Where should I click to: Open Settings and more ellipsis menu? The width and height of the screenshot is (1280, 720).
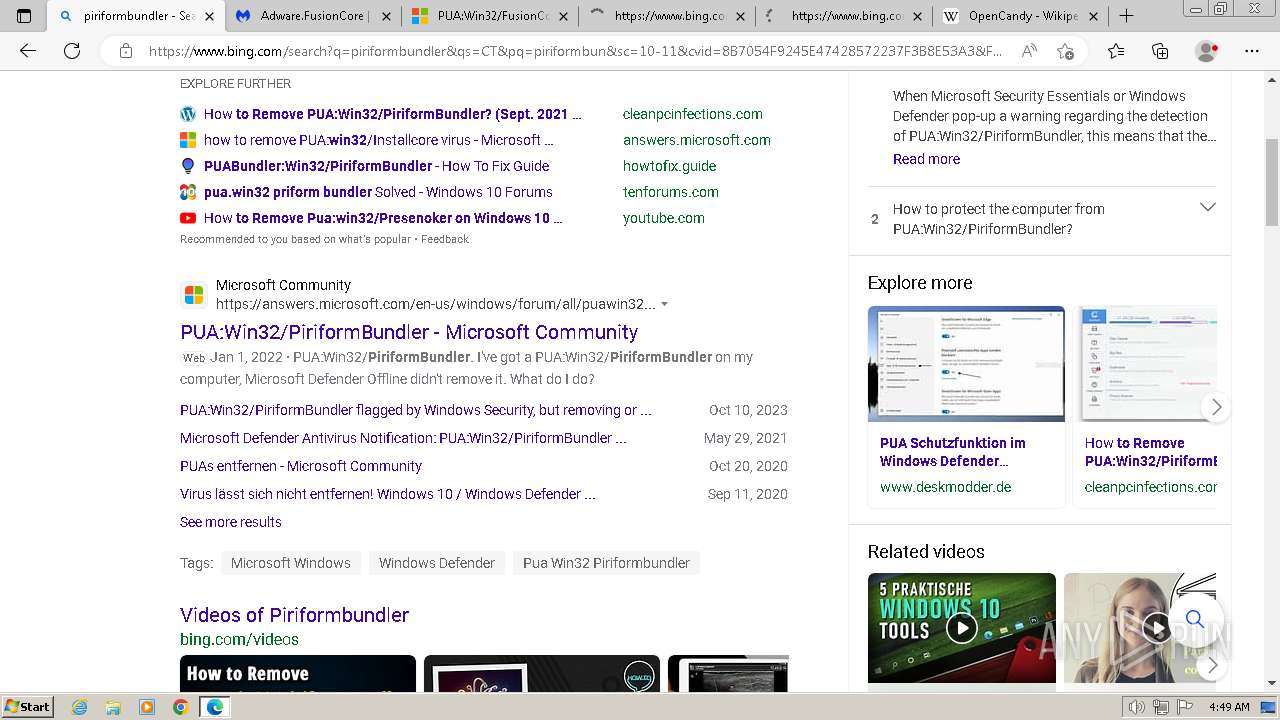tap(1252, 51)
